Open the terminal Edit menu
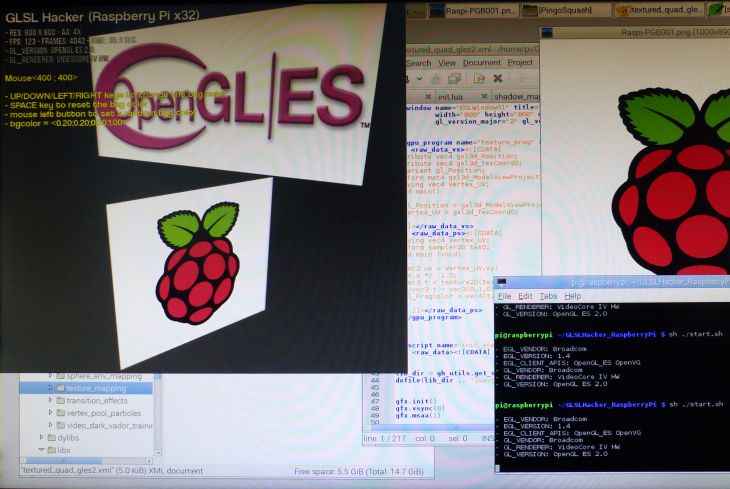The height and width of the screenshot is (489, 730). coord(525,296)
